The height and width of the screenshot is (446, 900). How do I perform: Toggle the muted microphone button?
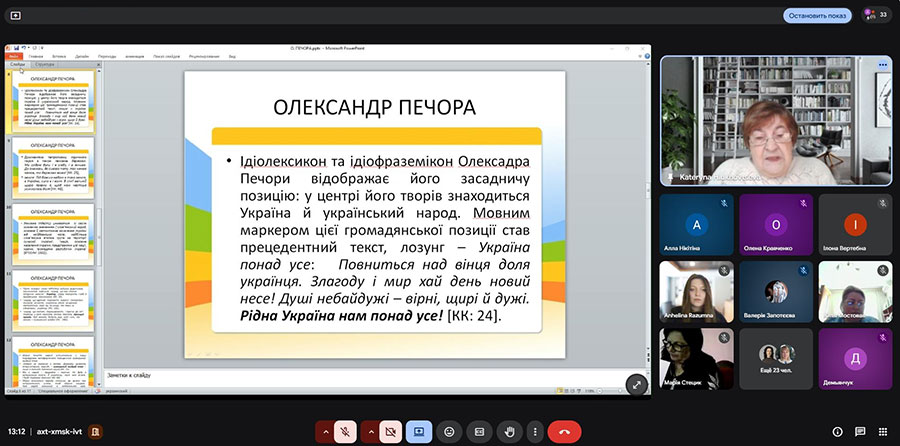point(345,432)
